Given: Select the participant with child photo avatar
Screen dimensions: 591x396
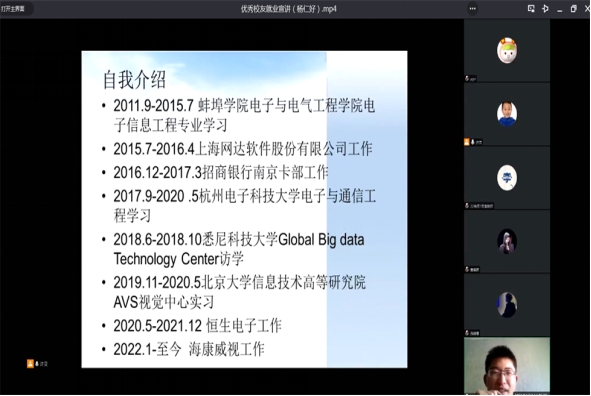Looking at the screenshot, I should coord(507,114).
